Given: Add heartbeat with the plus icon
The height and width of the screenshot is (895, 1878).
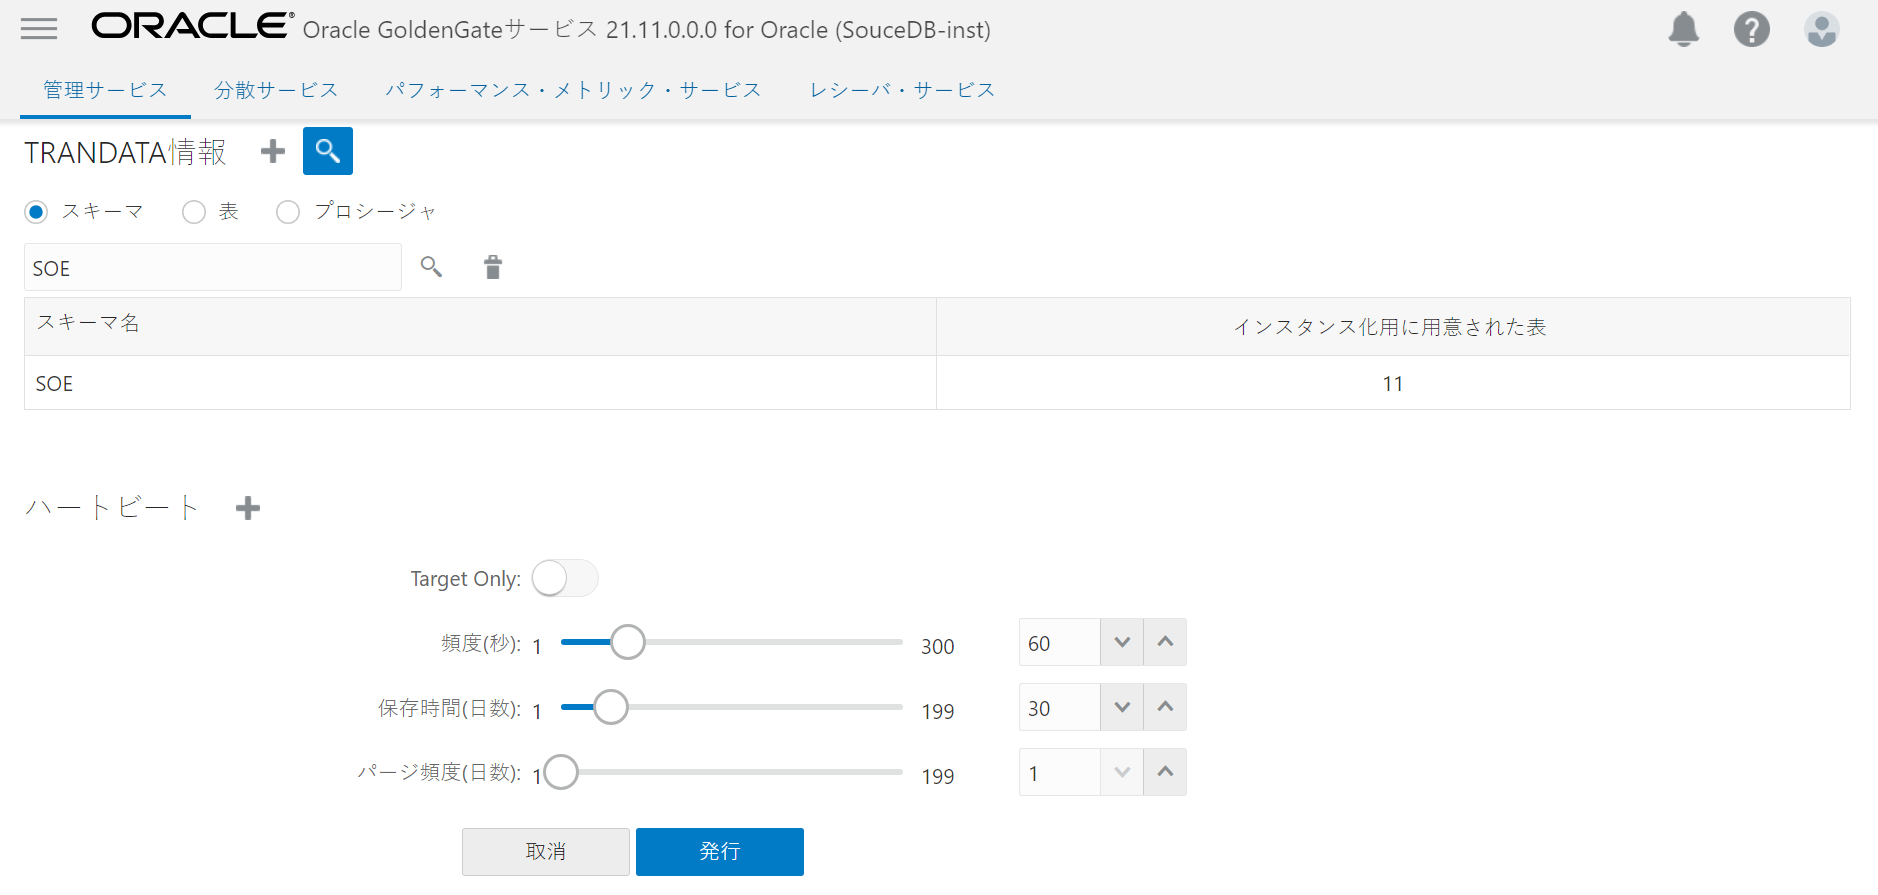Looking at the screenshot, I should [x=248, y=508].
